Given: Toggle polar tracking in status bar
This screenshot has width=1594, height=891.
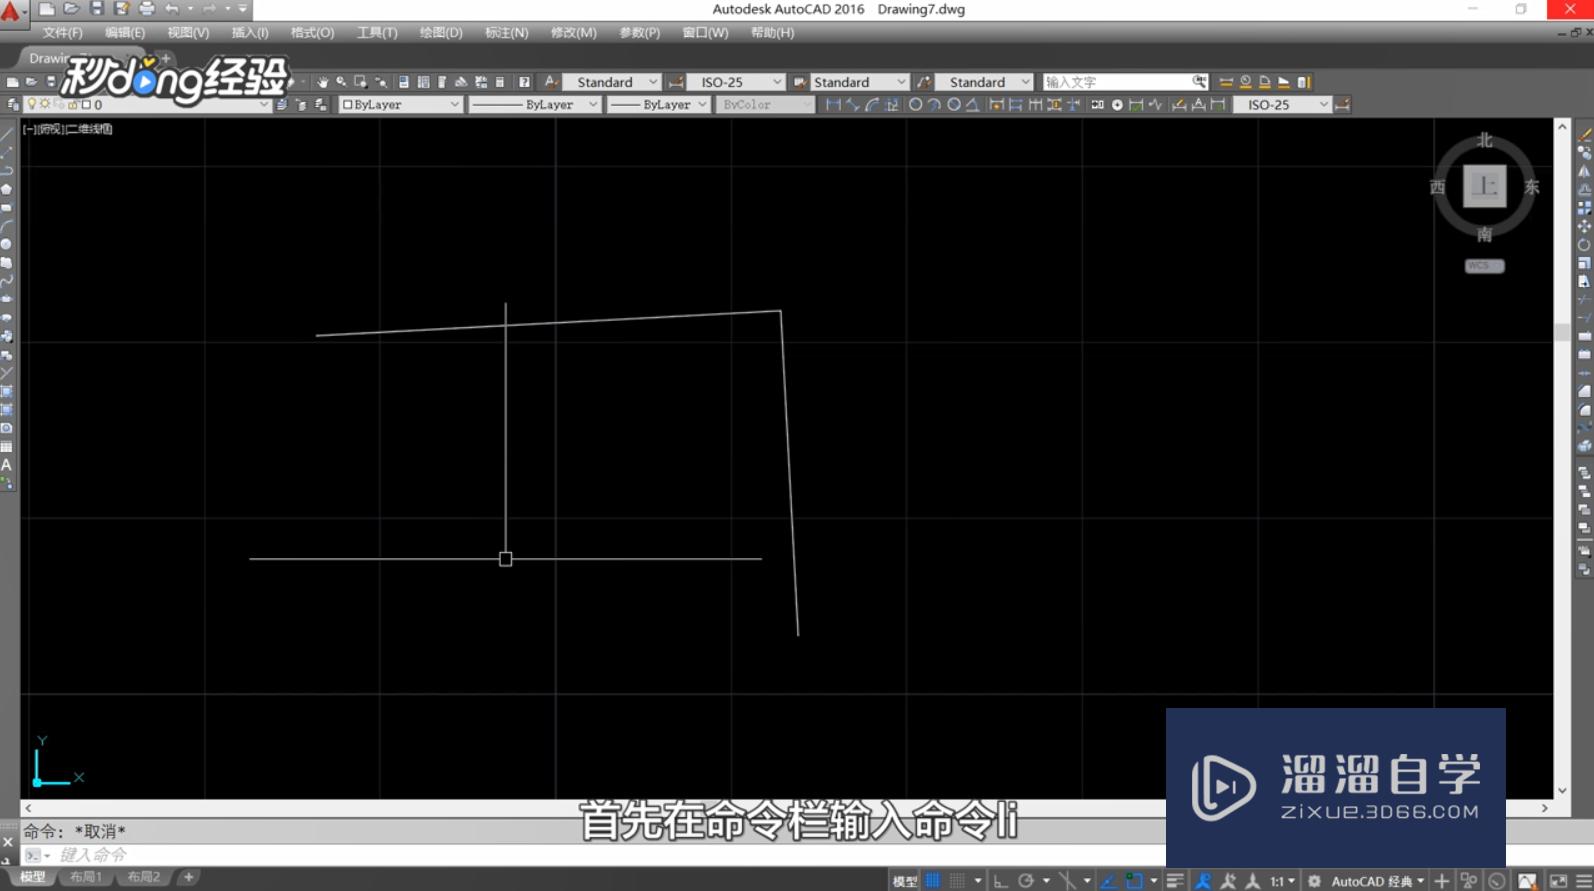Looking at the screenshot, I should [x=1026, y=881].
